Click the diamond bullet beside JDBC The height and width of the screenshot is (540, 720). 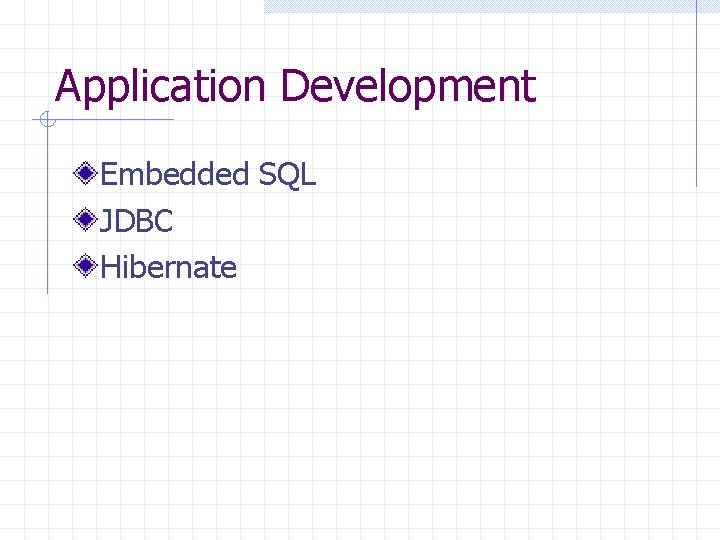85,219
